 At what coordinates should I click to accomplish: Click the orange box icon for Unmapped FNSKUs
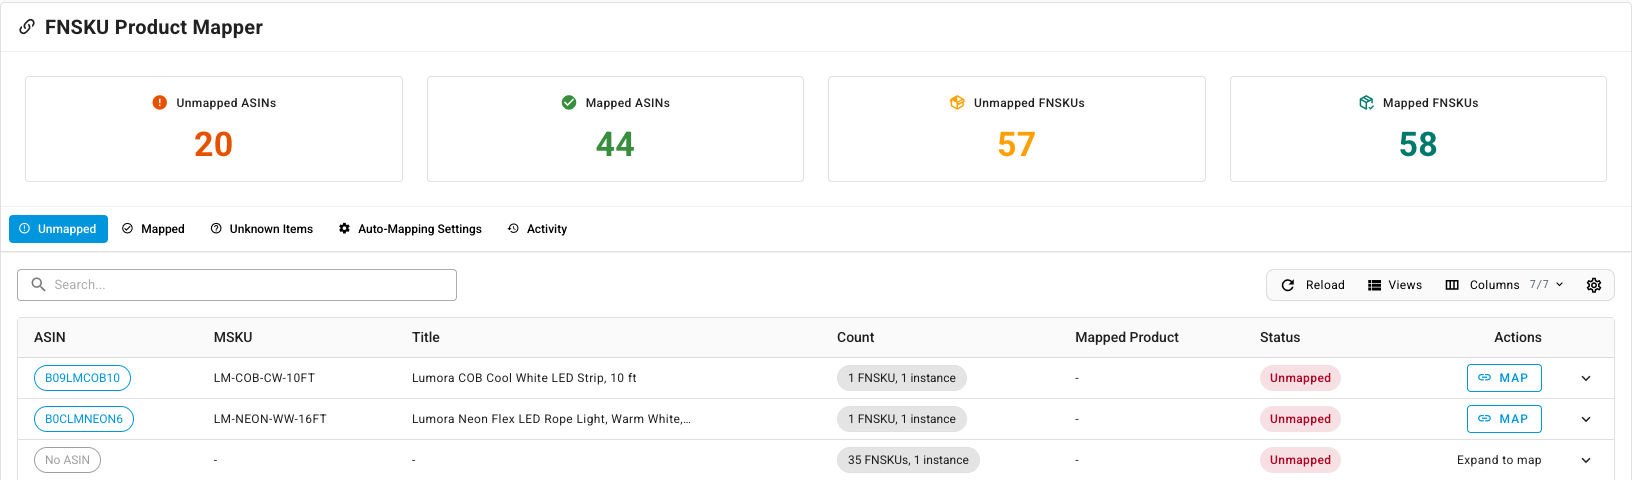(x=957, y=102)
